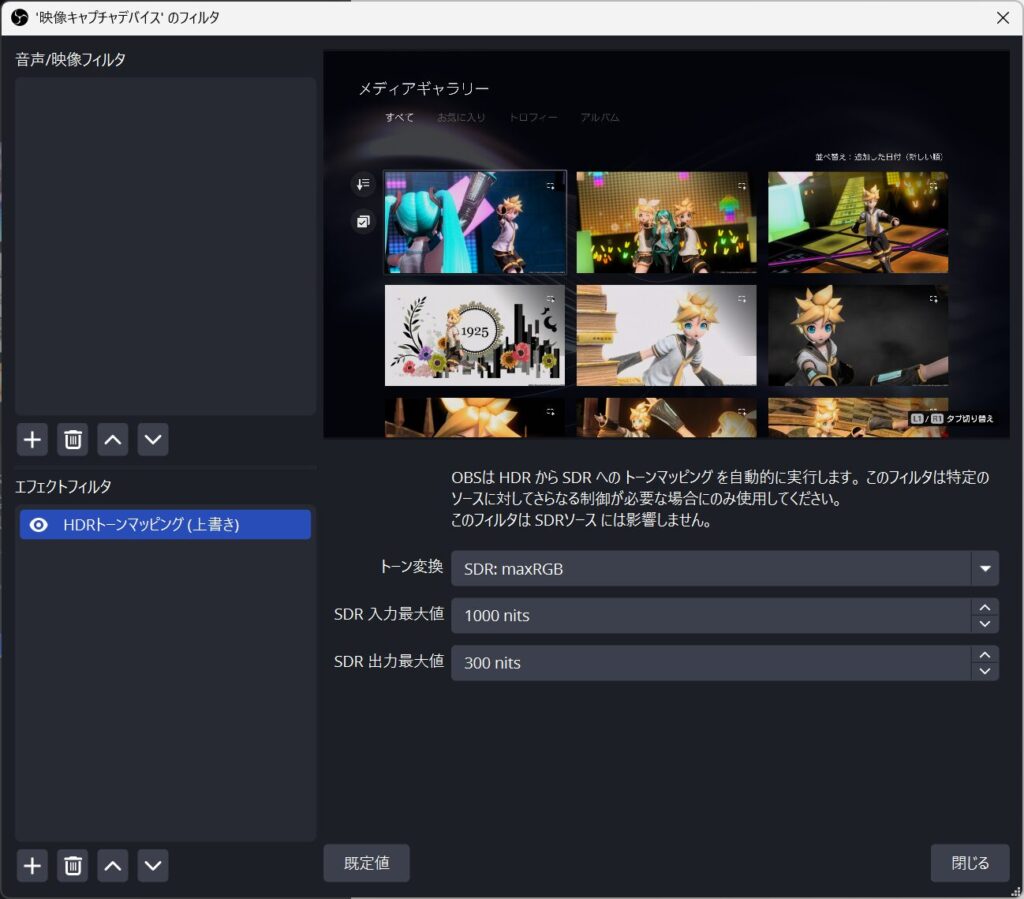This screenshot has height=899, width=1024.
Task: Add a new effect filter with plus icon
Action: tap(33, 865)
